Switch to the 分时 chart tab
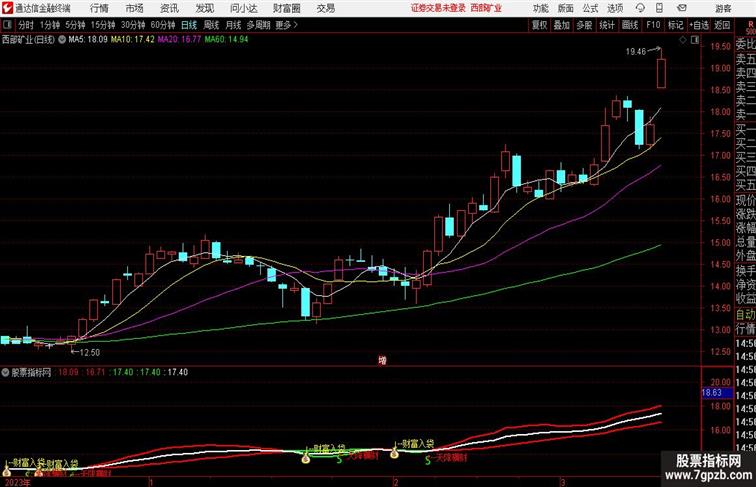756x487 pixels. (x=26, y=25)
